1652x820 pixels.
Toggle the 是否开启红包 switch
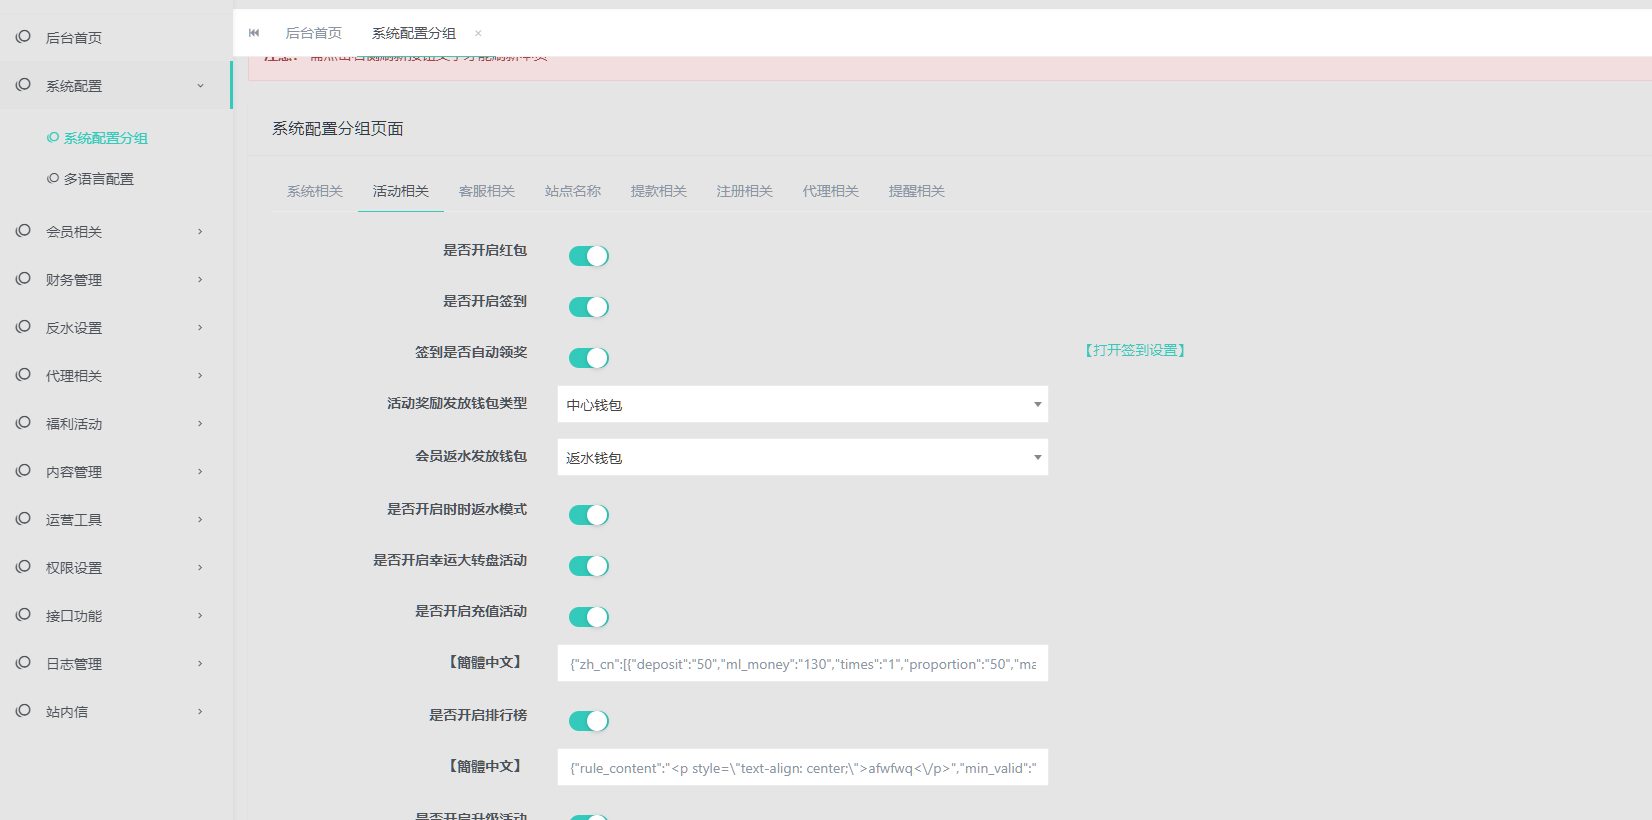588,256
